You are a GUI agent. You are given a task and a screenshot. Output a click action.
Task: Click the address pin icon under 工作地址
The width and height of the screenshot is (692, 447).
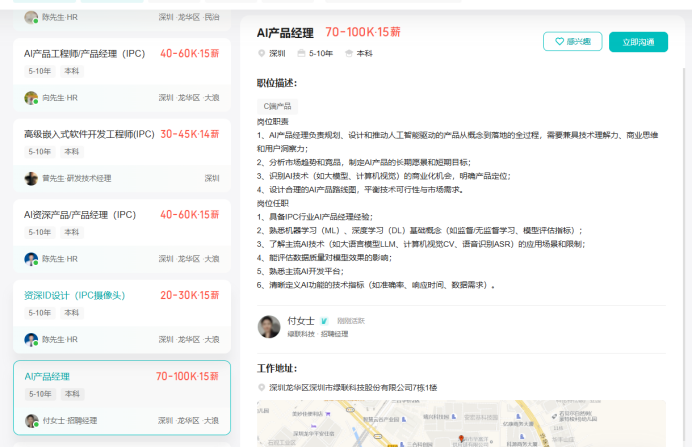pos(262,386)
